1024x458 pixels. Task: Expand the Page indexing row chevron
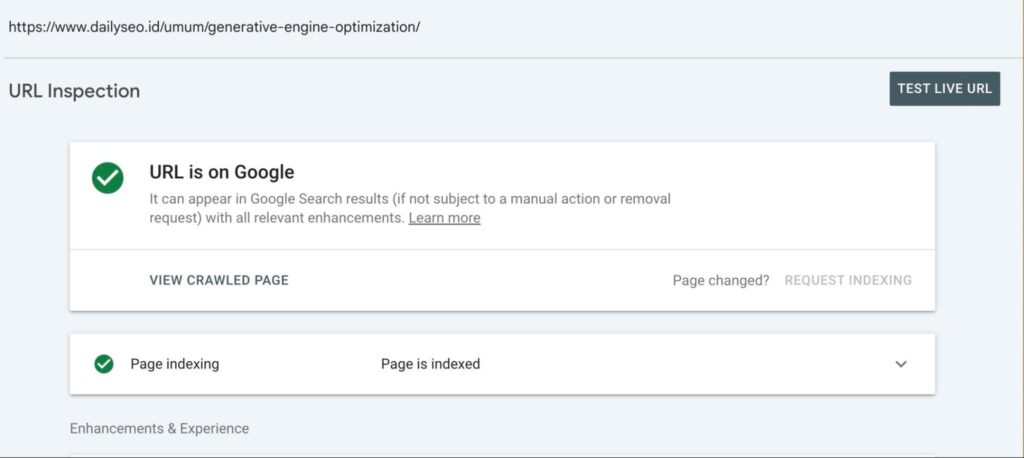pos(901,364)
